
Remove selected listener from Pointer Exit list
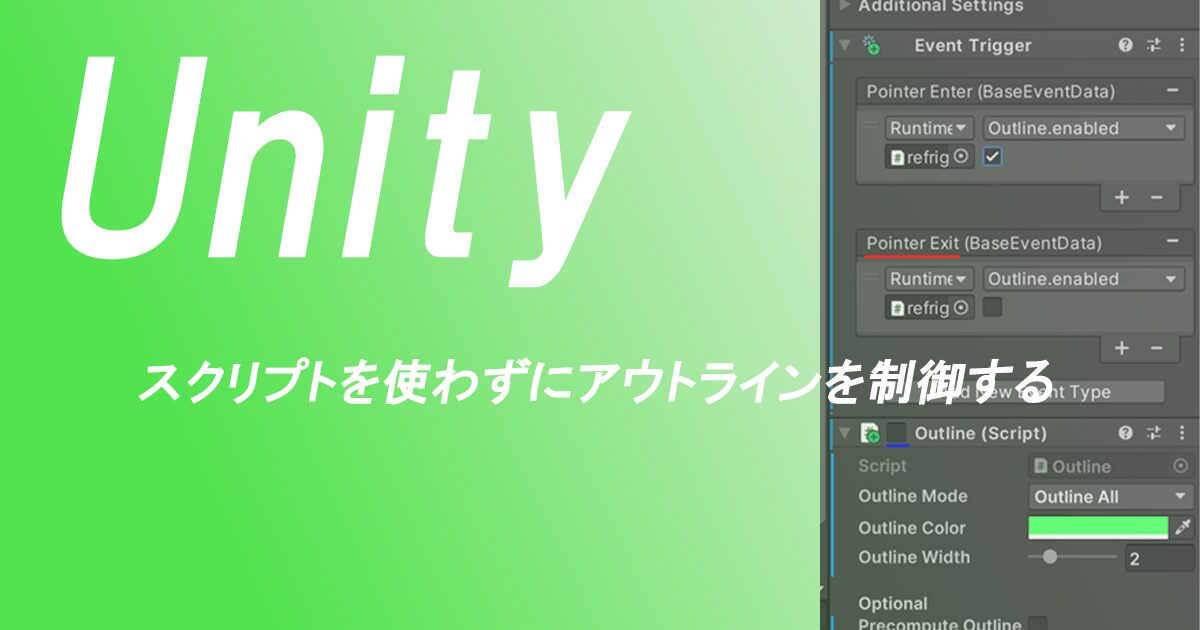pos(1157,348)
